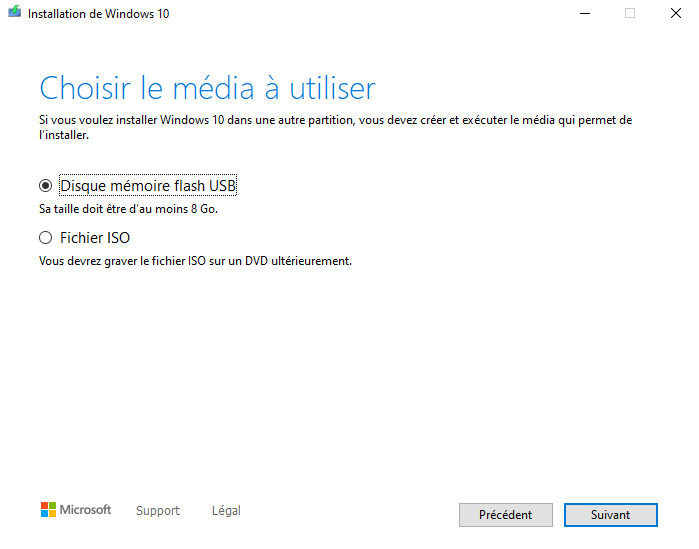Click the "Choisir le média à utiliser" heading

pyautogui.click(x=207, y=88)
